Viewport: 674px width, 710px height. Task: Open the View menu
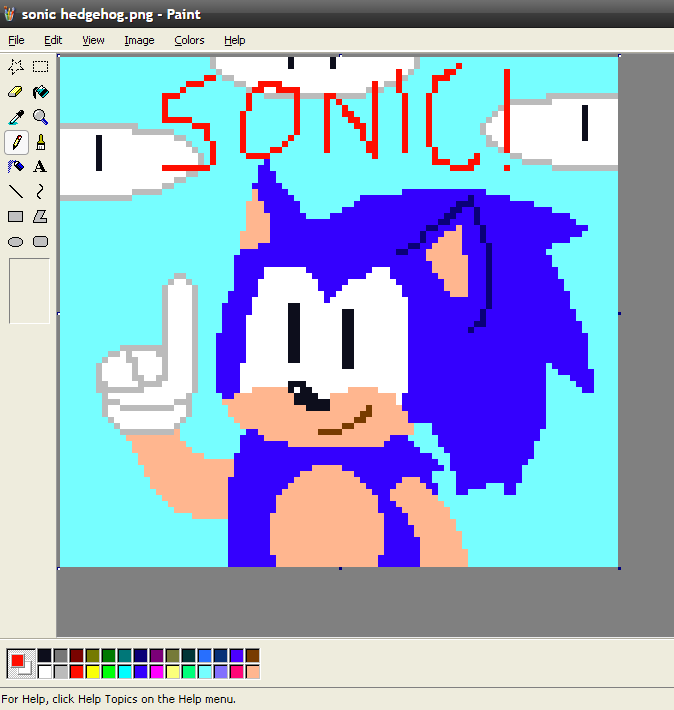tap(93, 40)
